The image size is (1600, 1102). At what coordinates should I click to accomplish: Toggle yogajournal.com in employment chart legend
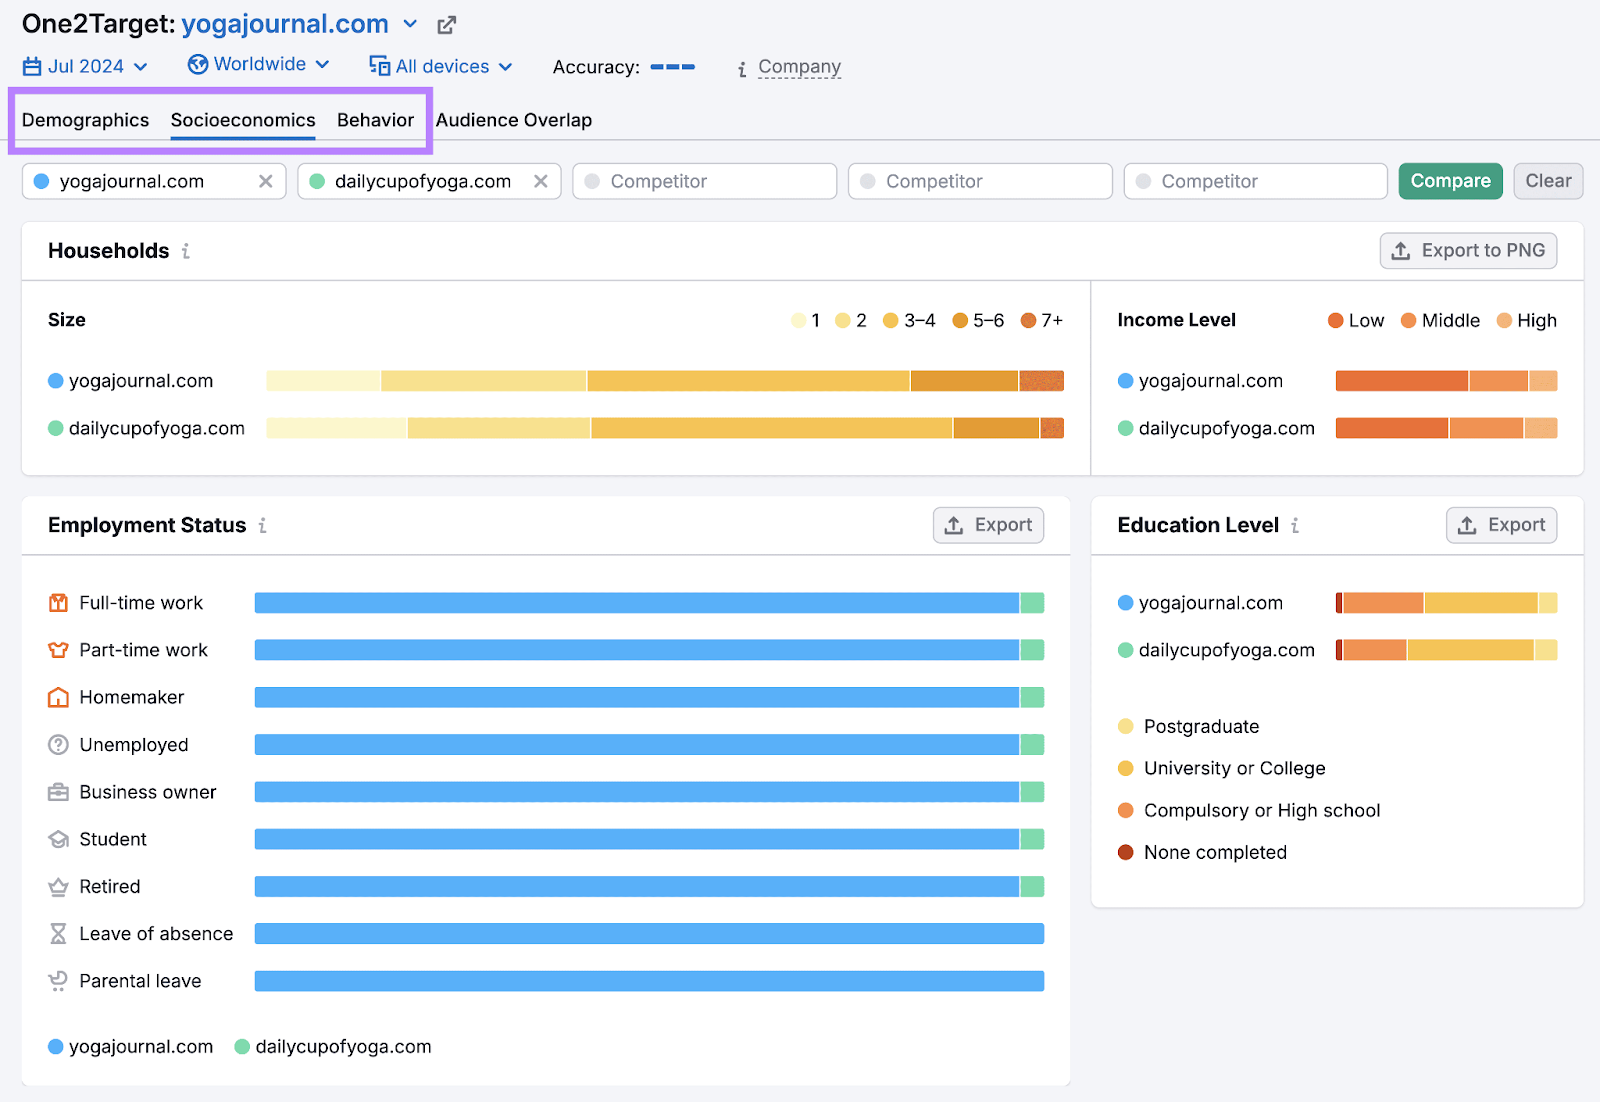130,1046
